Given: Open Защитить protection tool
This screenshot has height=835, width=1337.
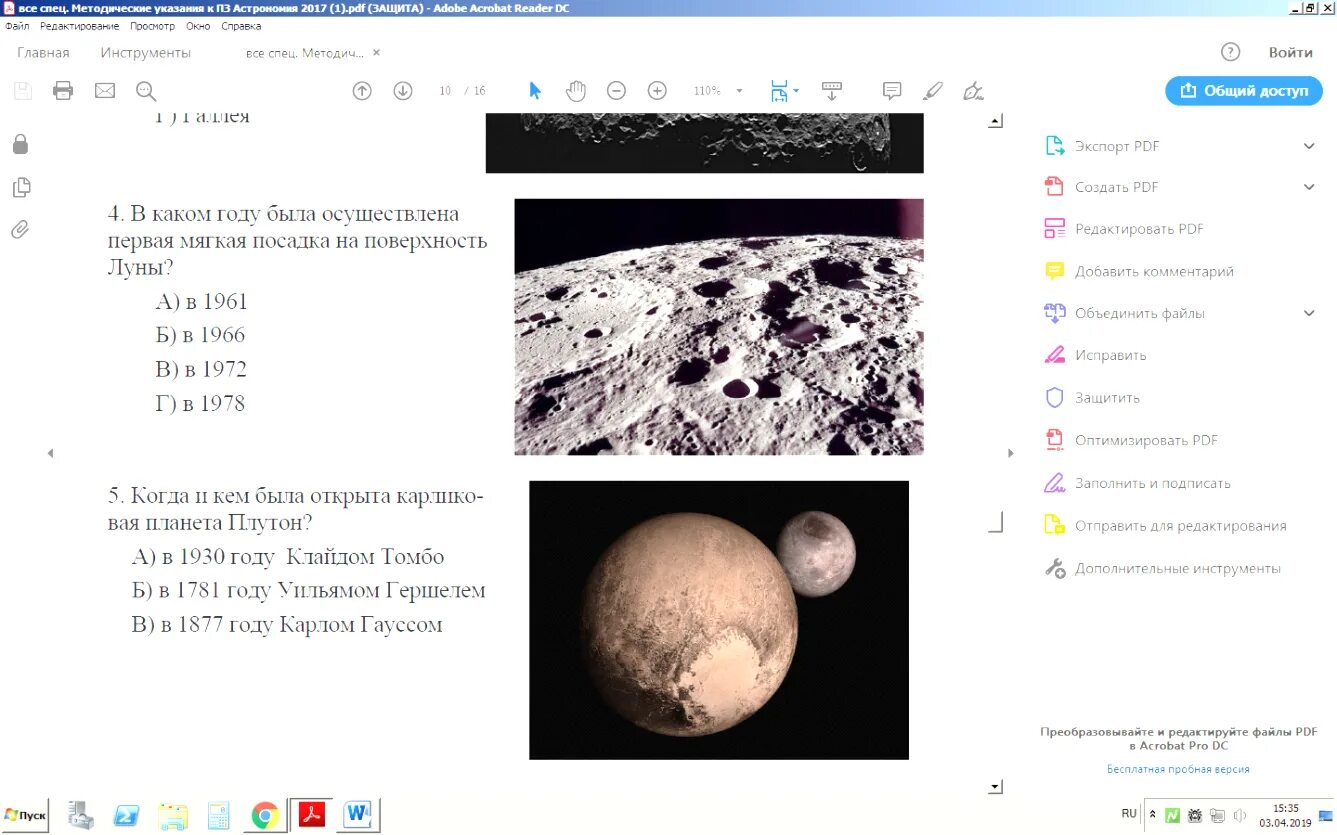Looking at the screenshot, I should tap(1107, 397).
